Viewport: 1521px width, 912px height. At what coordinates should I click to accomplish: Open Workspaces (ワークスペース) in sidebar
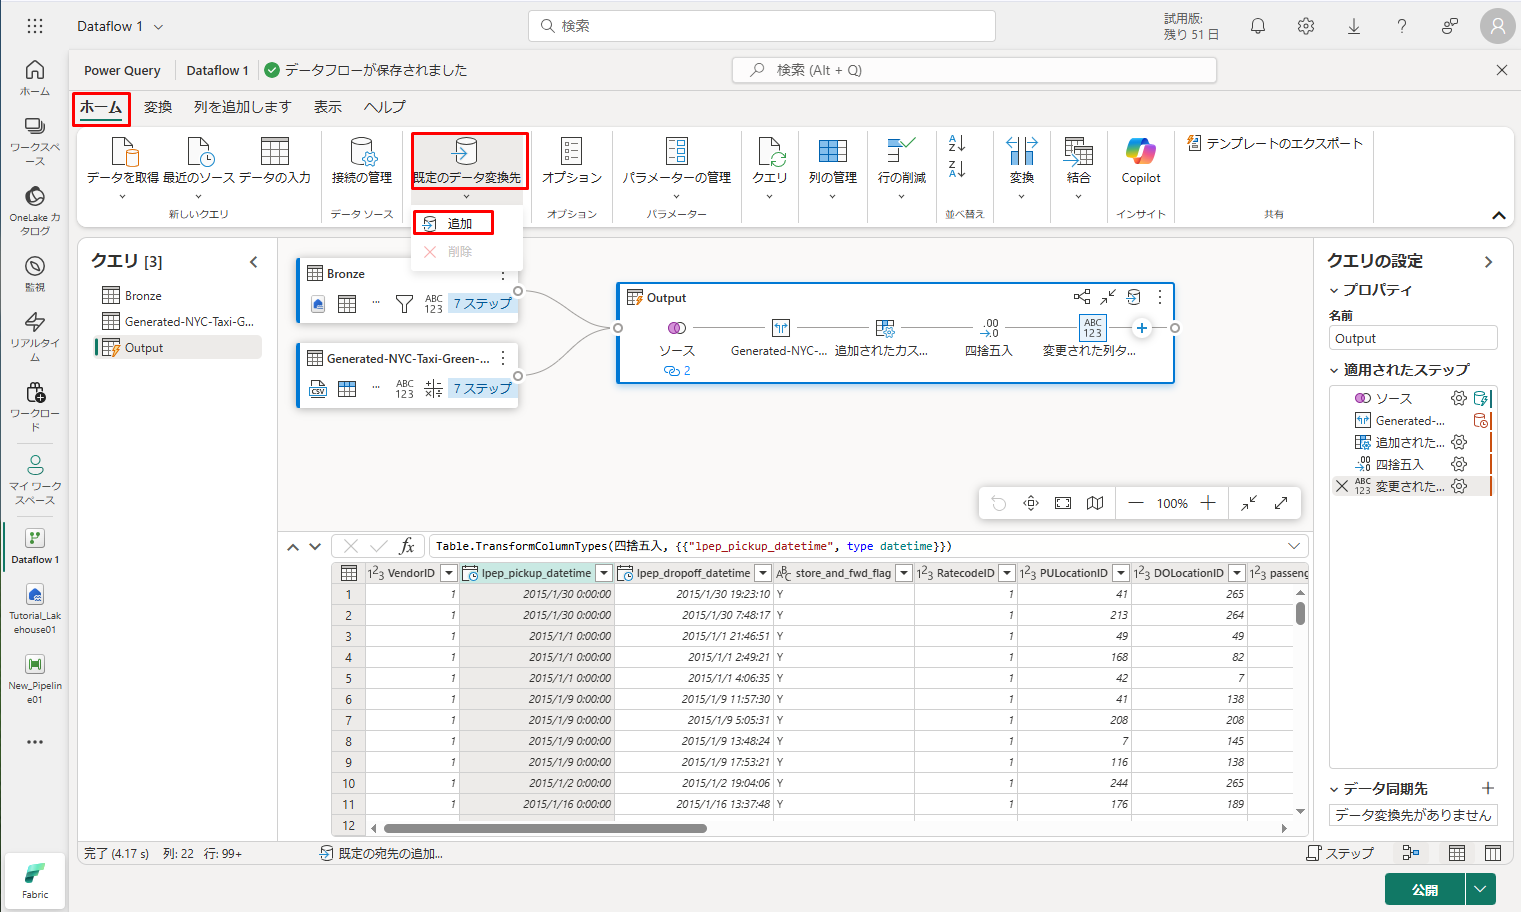point(35,140)
